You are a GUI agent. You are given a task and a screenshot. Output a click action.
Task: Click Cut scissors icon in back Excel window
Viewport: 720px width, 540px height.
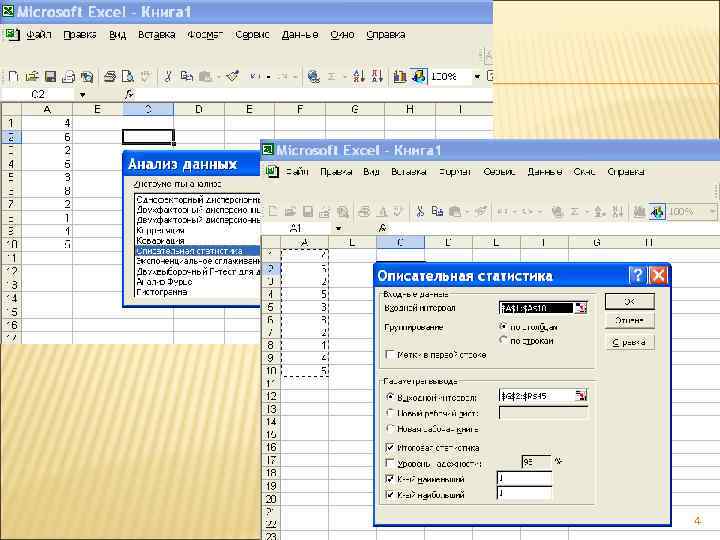168,76
